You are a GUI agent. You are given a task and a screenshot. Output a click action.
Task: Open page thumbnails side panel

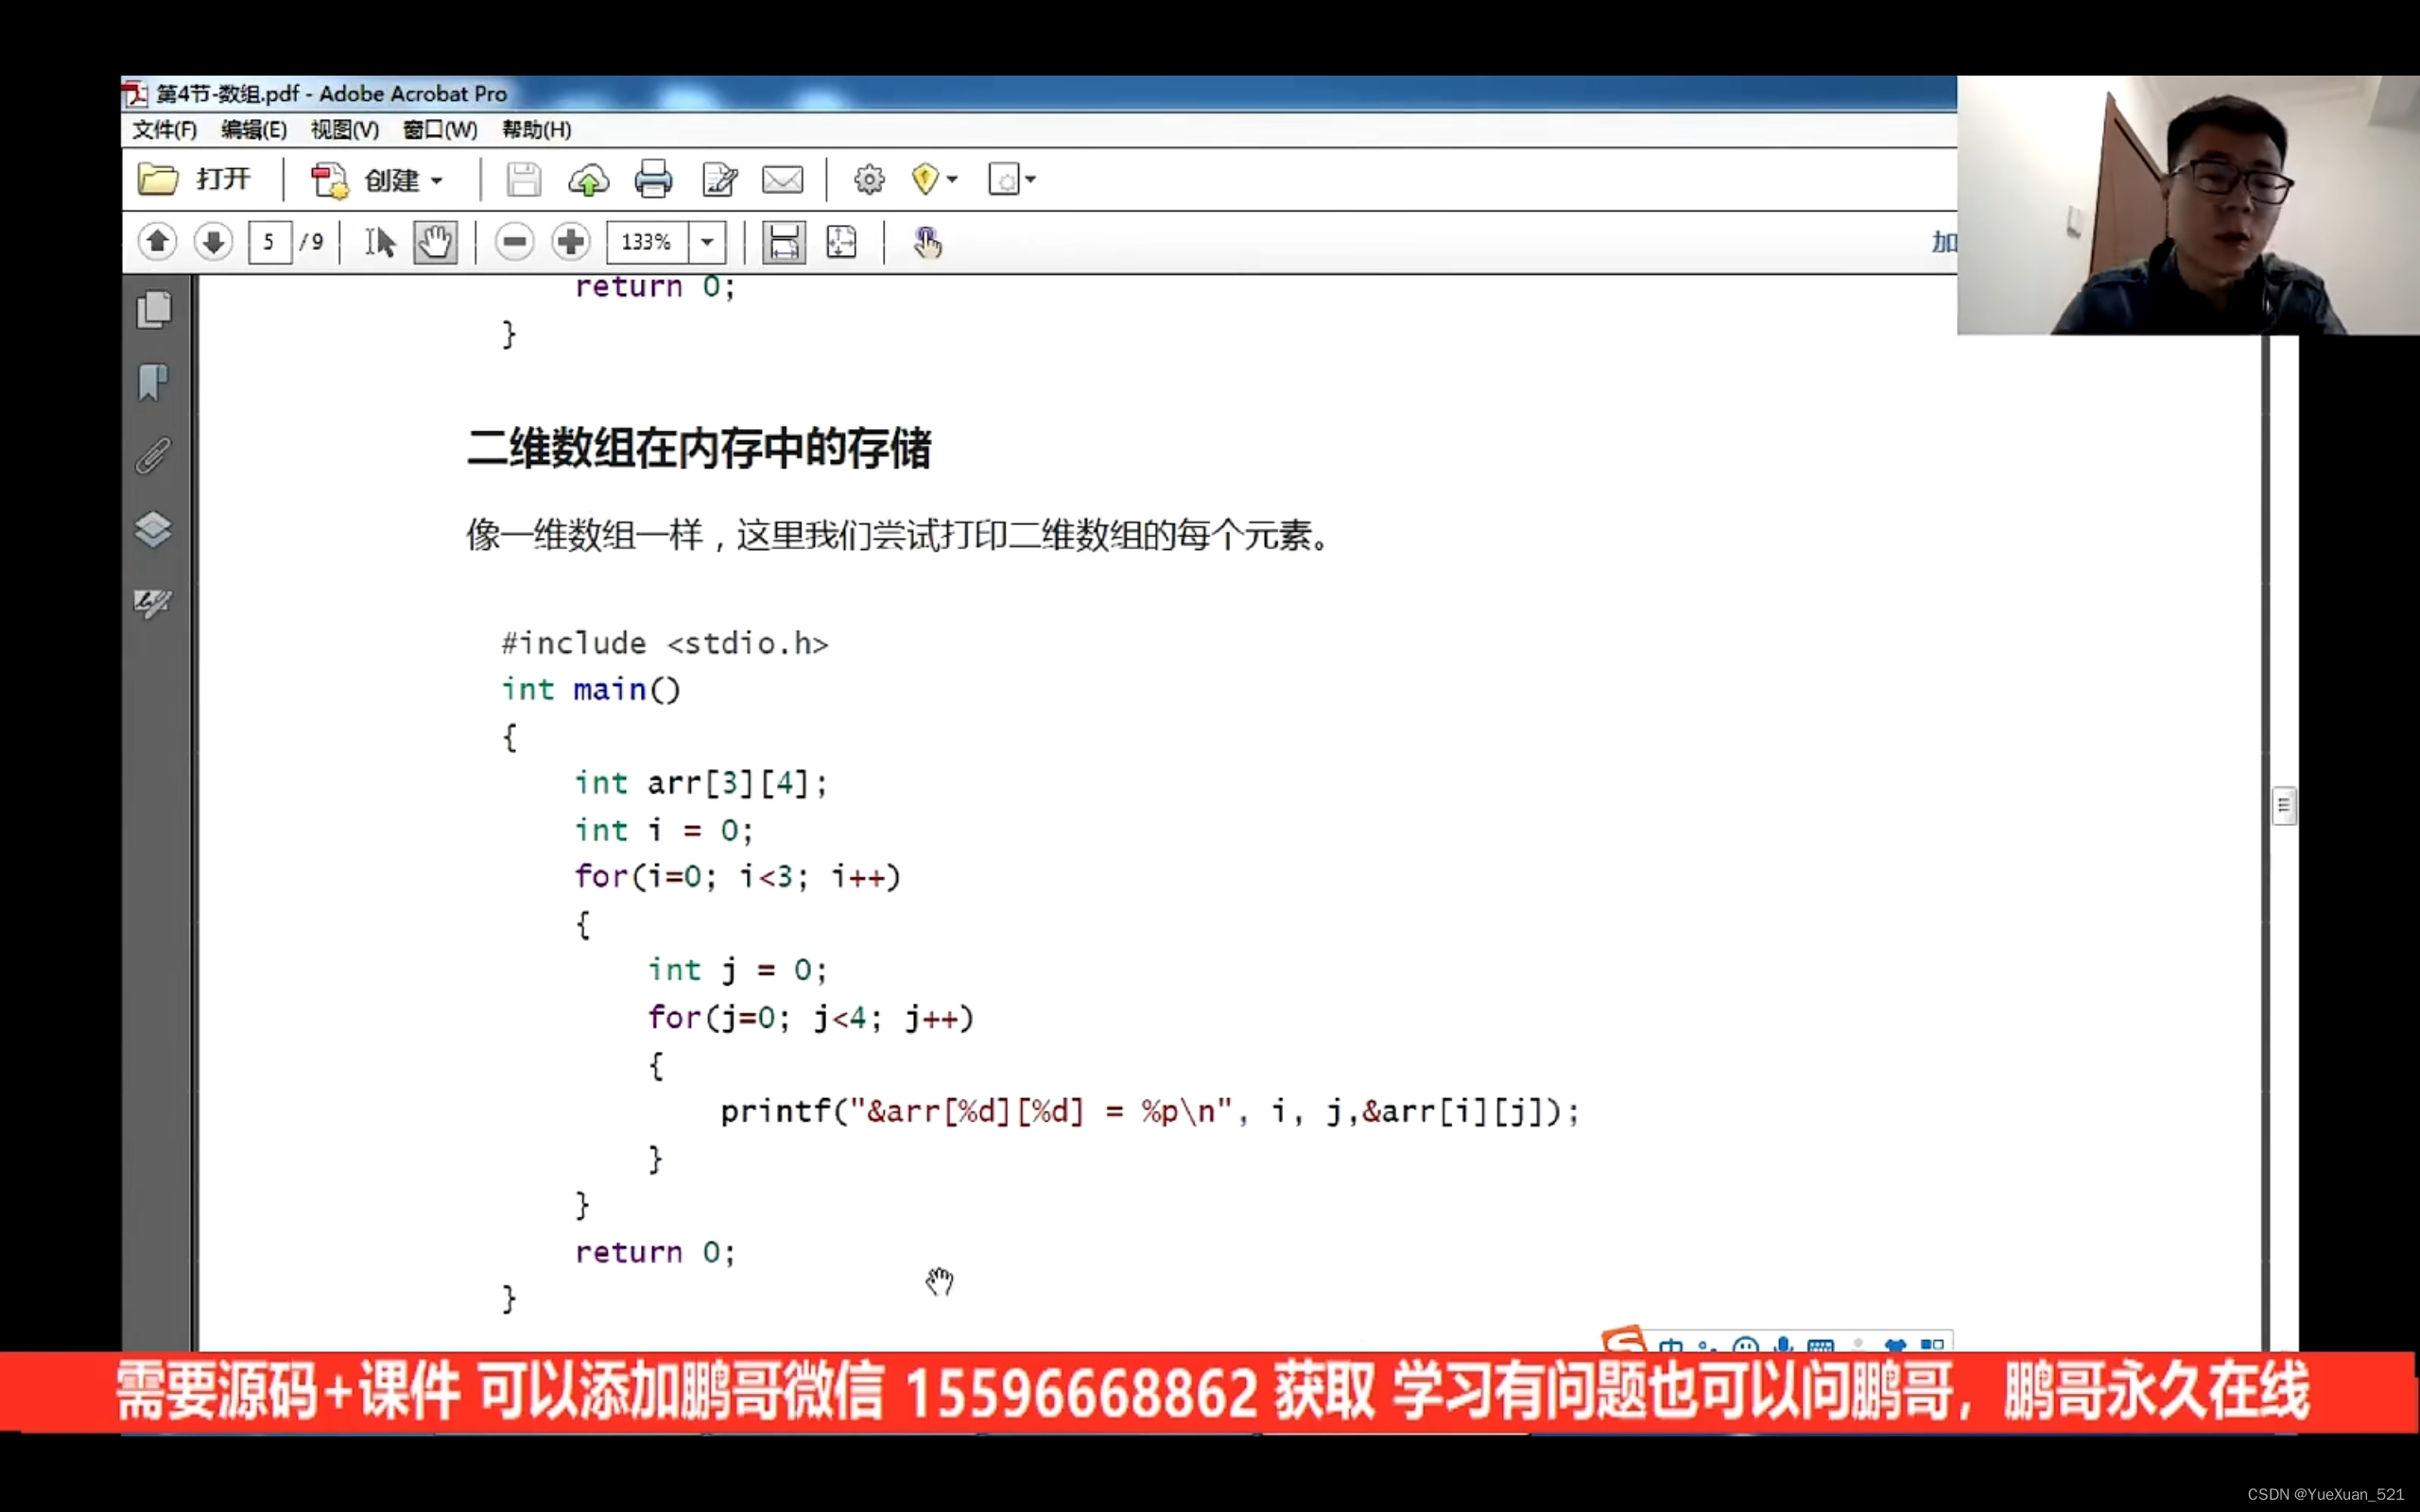pyautogui.click(x=153, y=309)
